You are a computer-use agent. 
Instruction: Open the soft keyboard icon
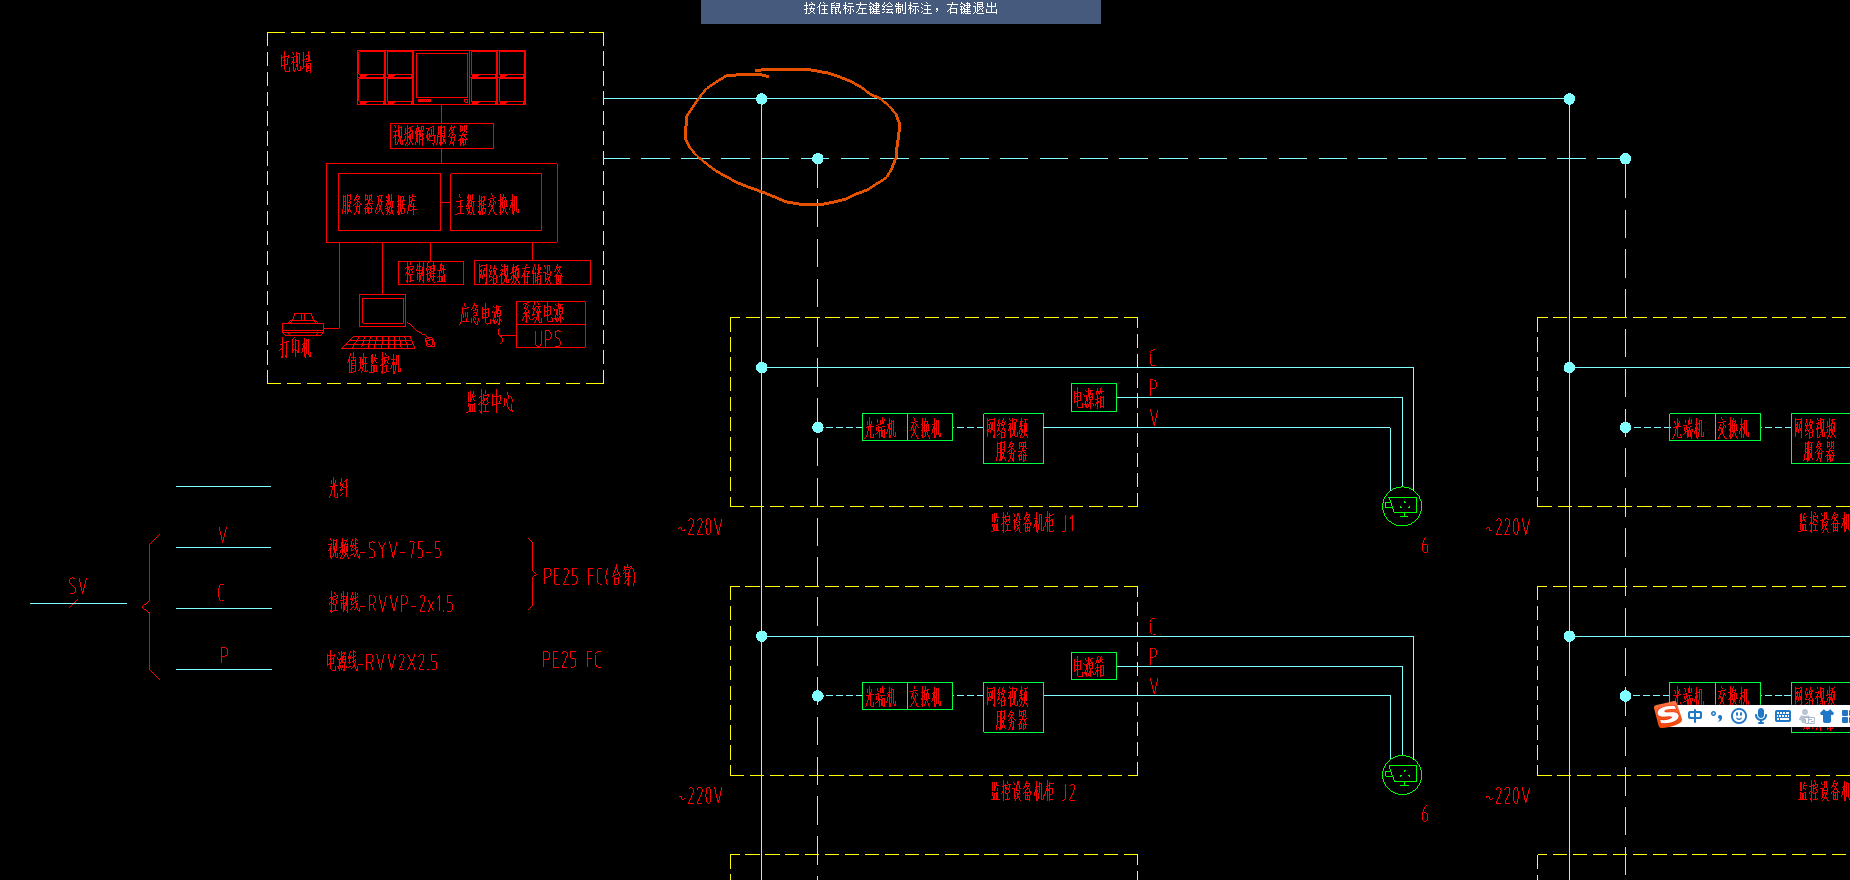click(x=1783, y=716)
